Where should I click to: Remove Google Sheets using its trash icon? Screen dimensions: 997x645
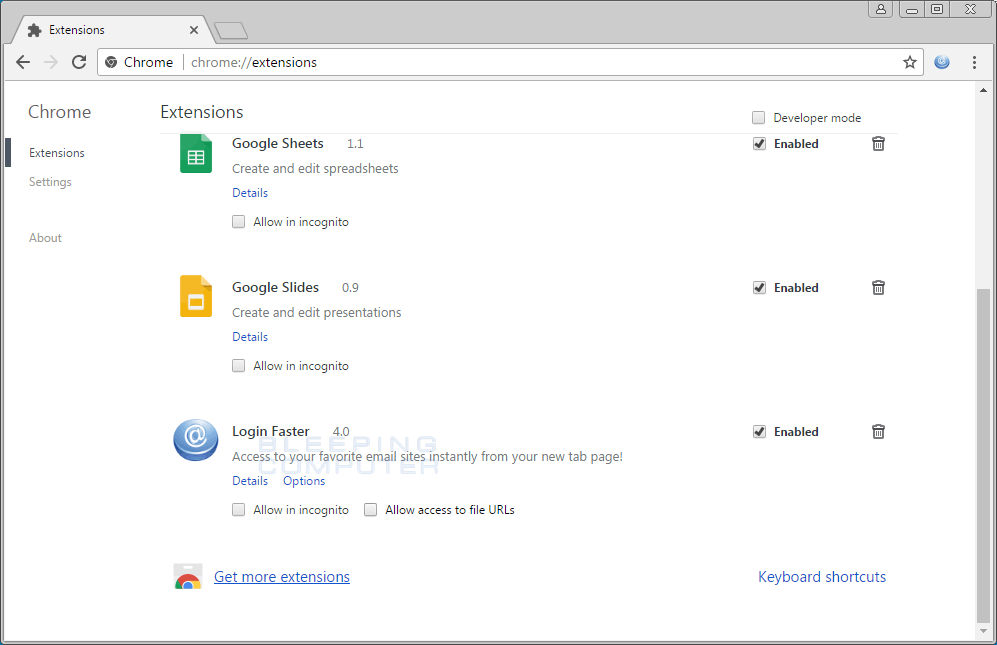click(x=878, y=143)
